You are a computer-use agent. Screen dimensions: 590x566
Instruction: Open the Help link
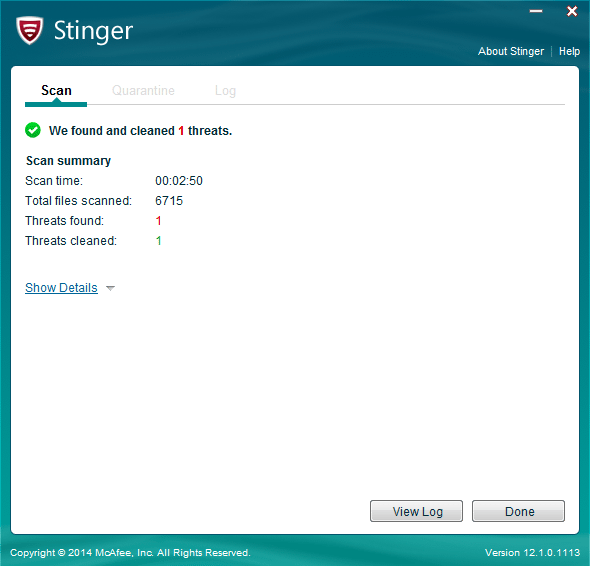569,51
